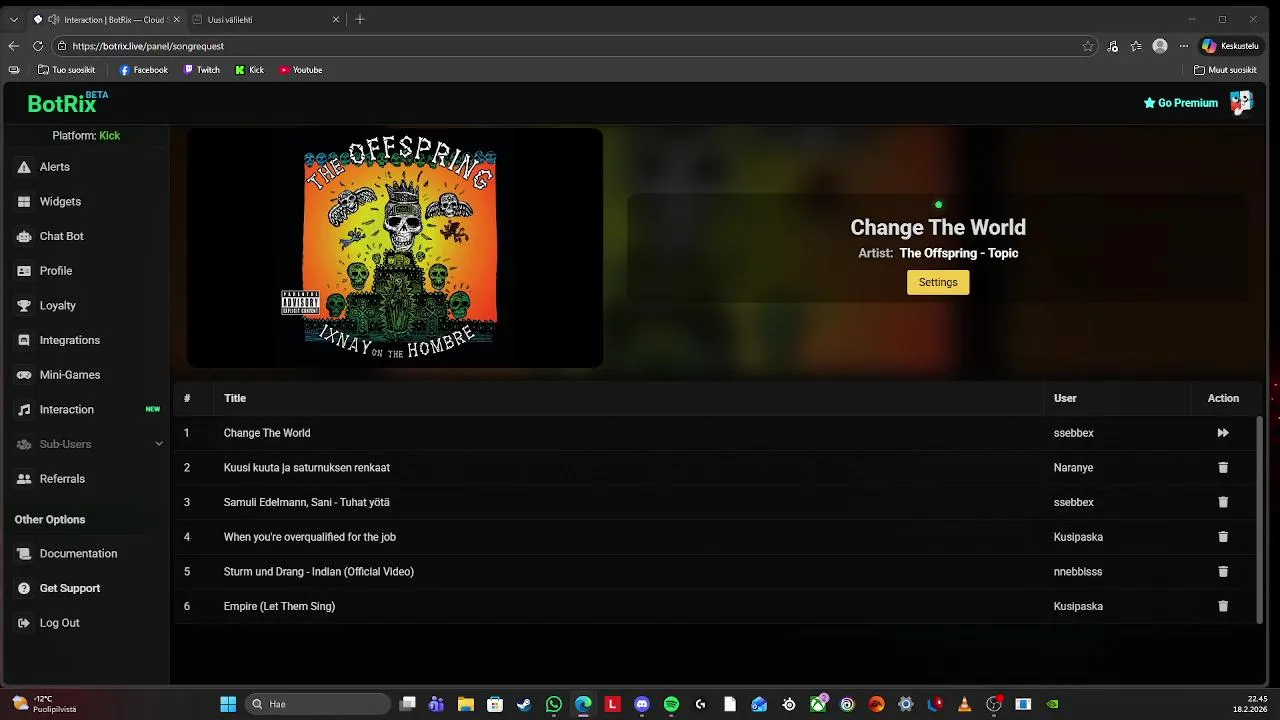Click Get Support in sidebar
Viewport: 1280px width, 720px height.
click(x=69, y=588)
